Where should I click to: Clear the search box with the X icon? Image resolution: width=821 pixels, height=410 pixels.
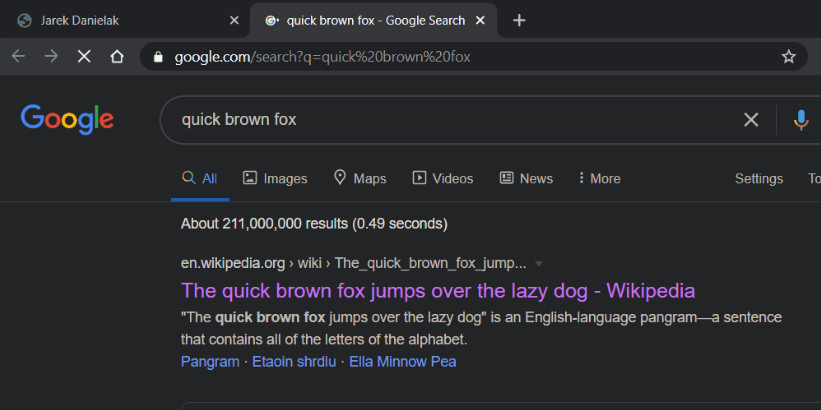751,120
